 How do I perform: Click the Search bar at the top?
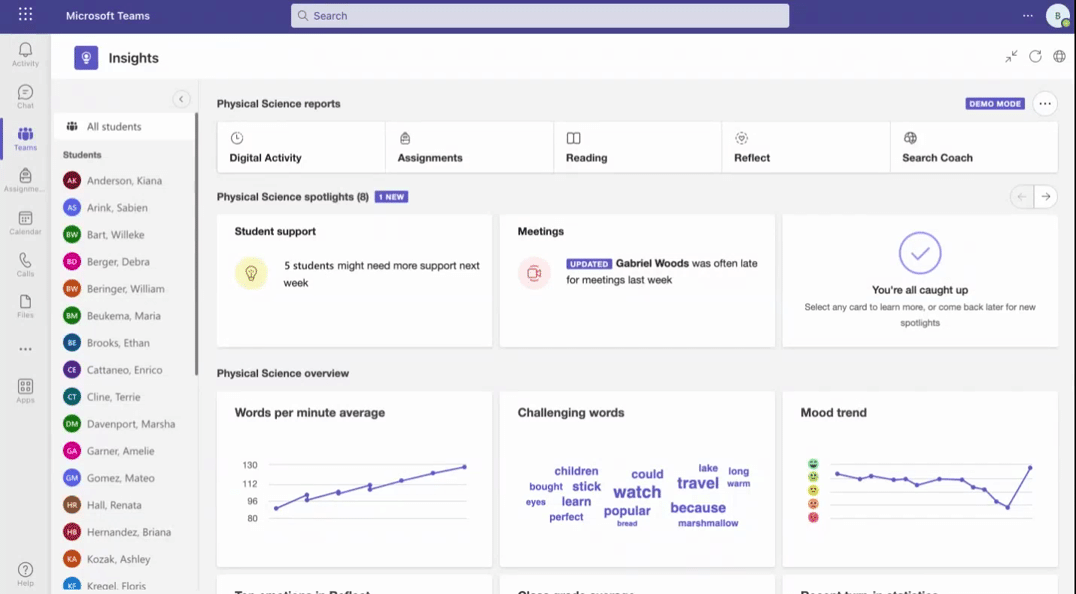tap(540, 16)
